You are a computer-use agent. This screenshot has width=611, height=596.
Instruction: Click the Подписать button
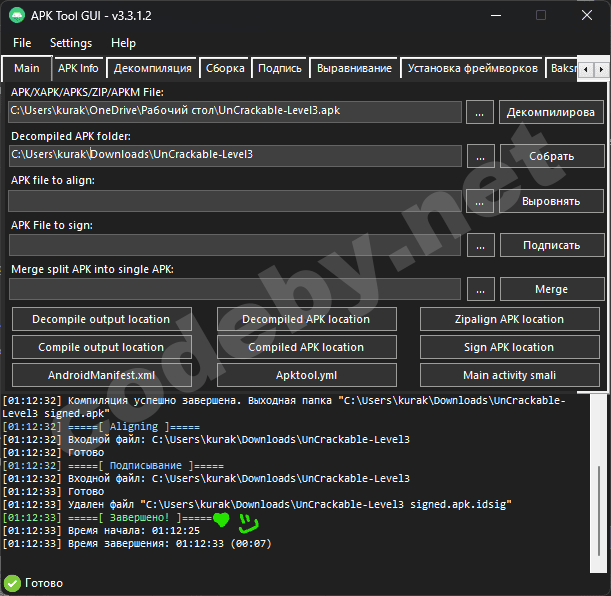point(551,245)
